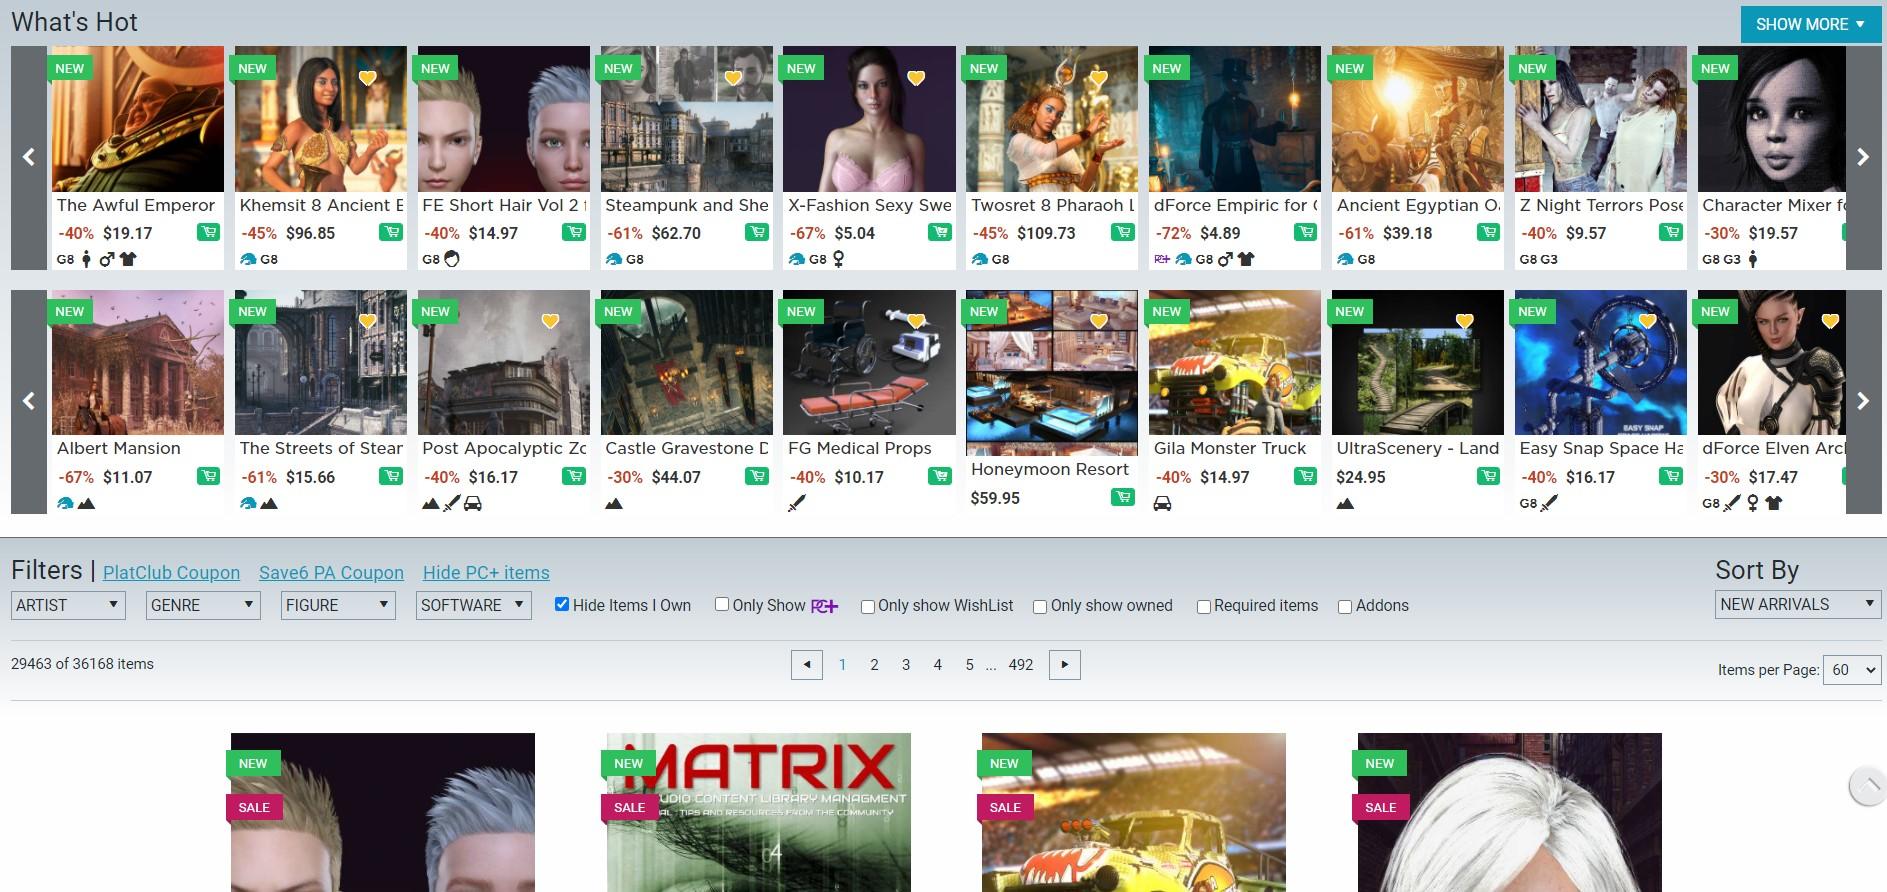Check Required items filter

point(1204,606)
